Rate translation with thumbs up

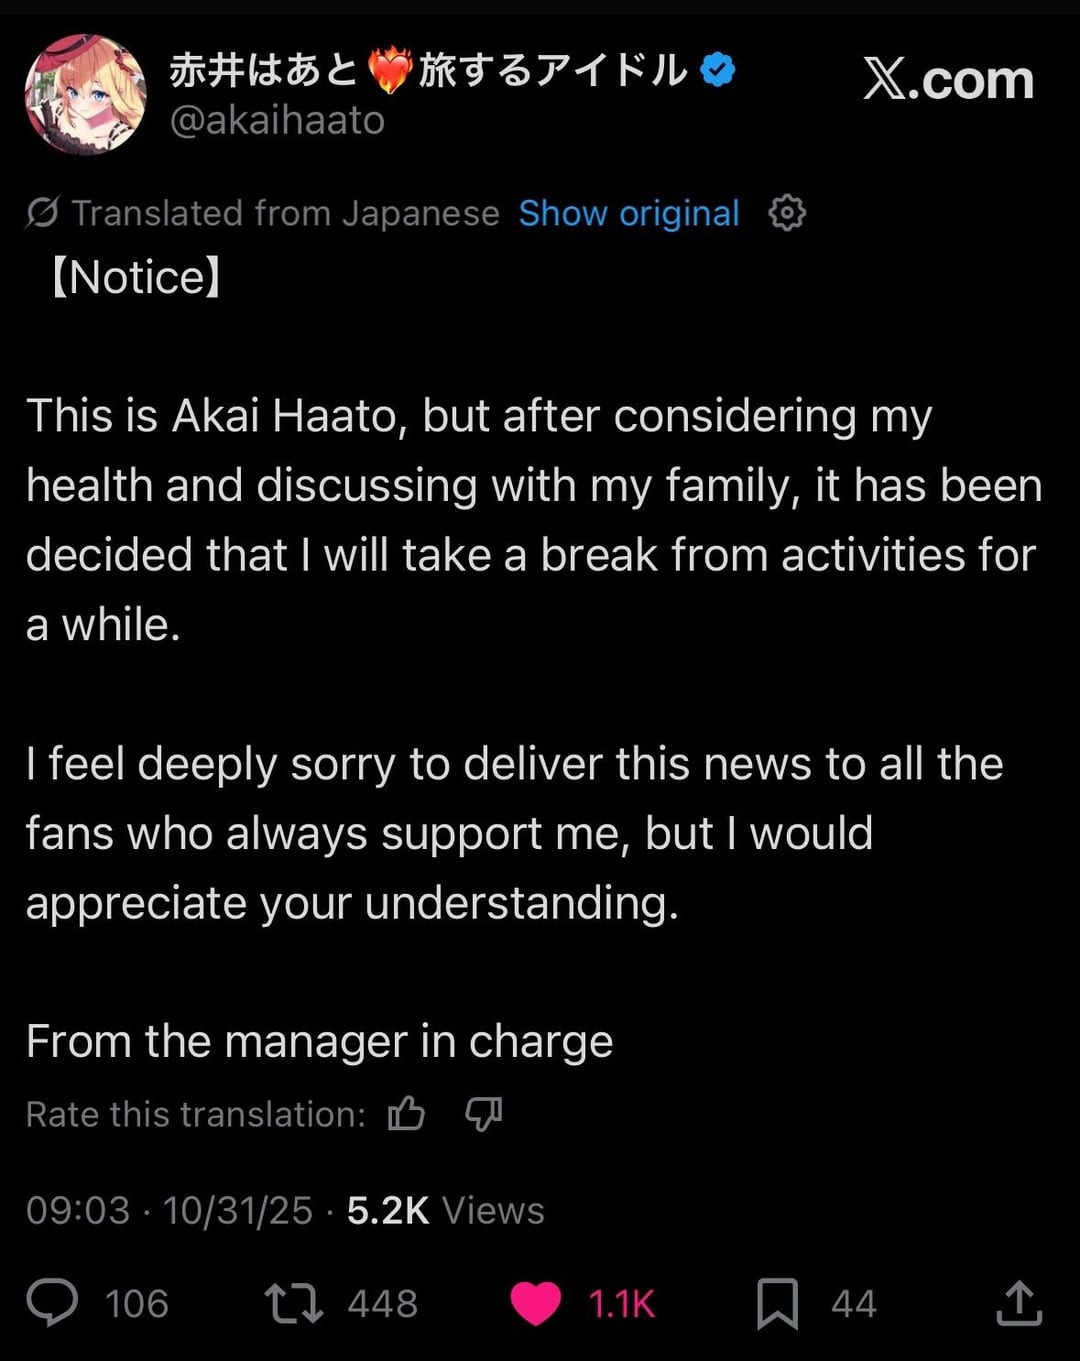[406, 1113]
